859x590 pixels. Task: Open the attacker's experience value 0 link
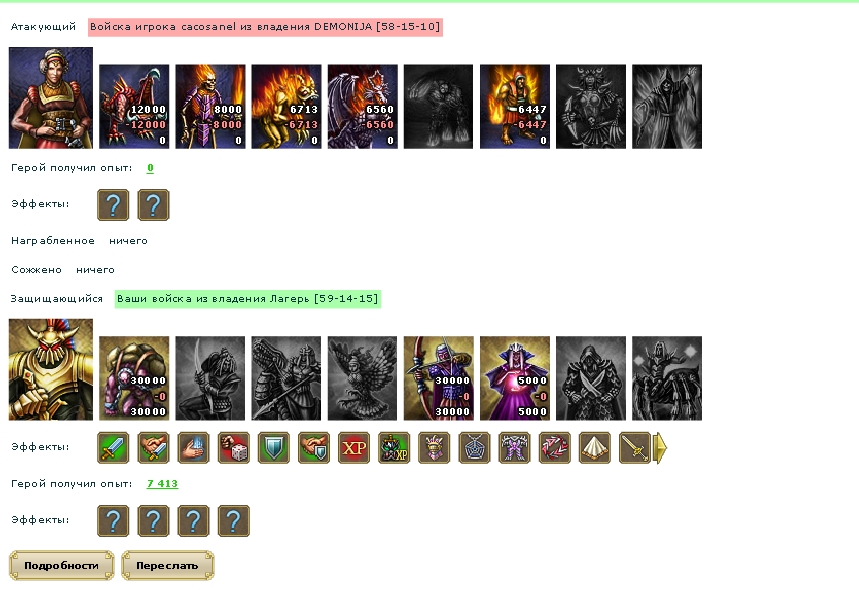[x=150, y=168]
